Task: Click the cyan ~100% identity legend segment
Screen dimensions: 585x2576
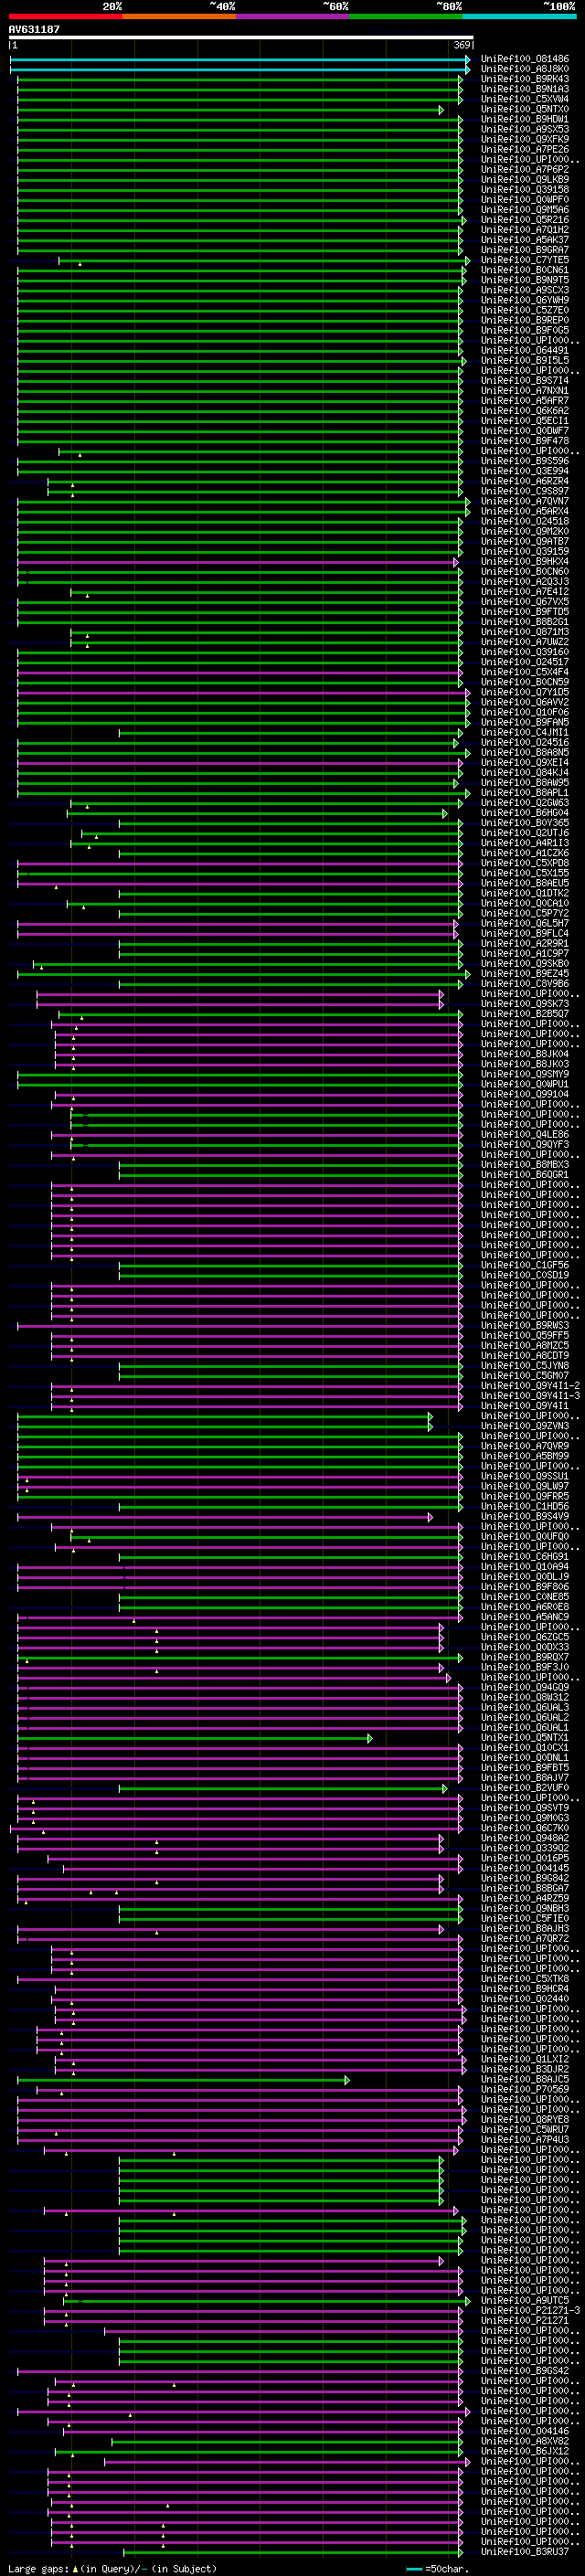Action: [x=519, y=16]
